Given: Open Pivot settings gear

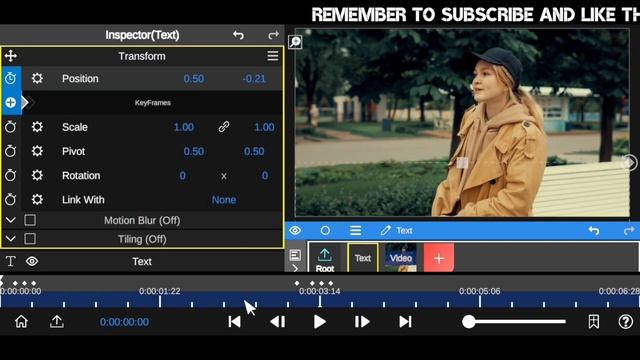Looking at the screenshot, I should (37, 151).
